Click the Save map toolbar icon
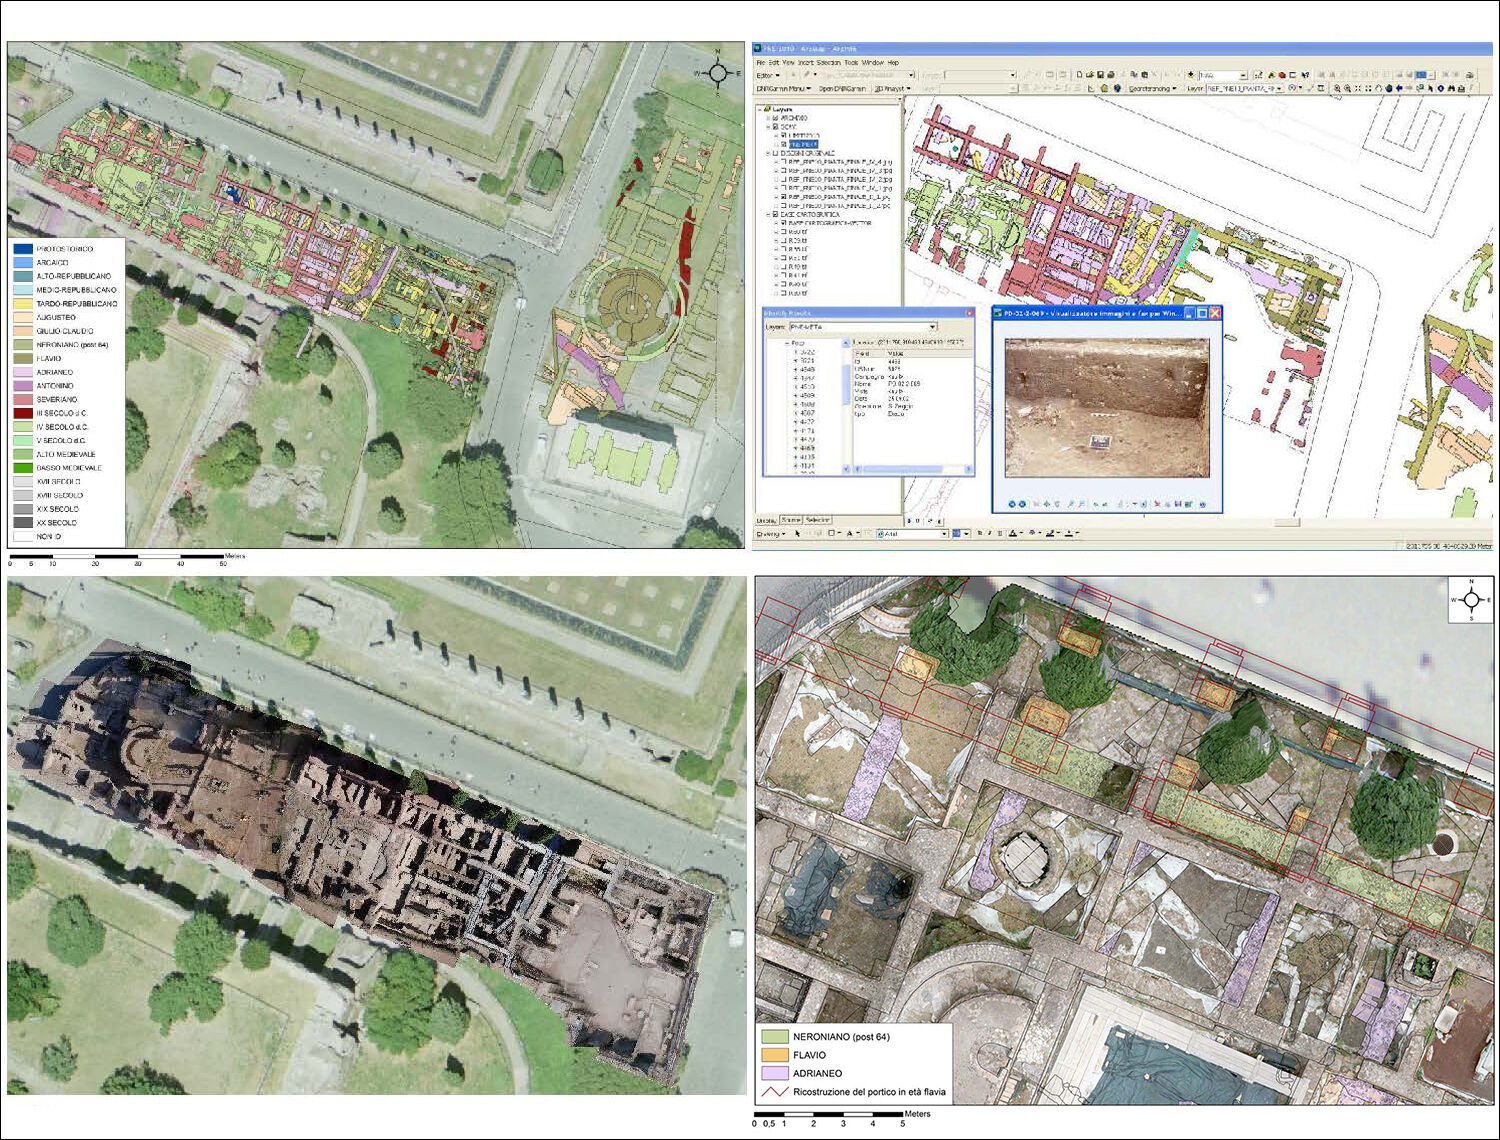1500x1140 pixels. pyautogui.click(x=1099, y=75)
